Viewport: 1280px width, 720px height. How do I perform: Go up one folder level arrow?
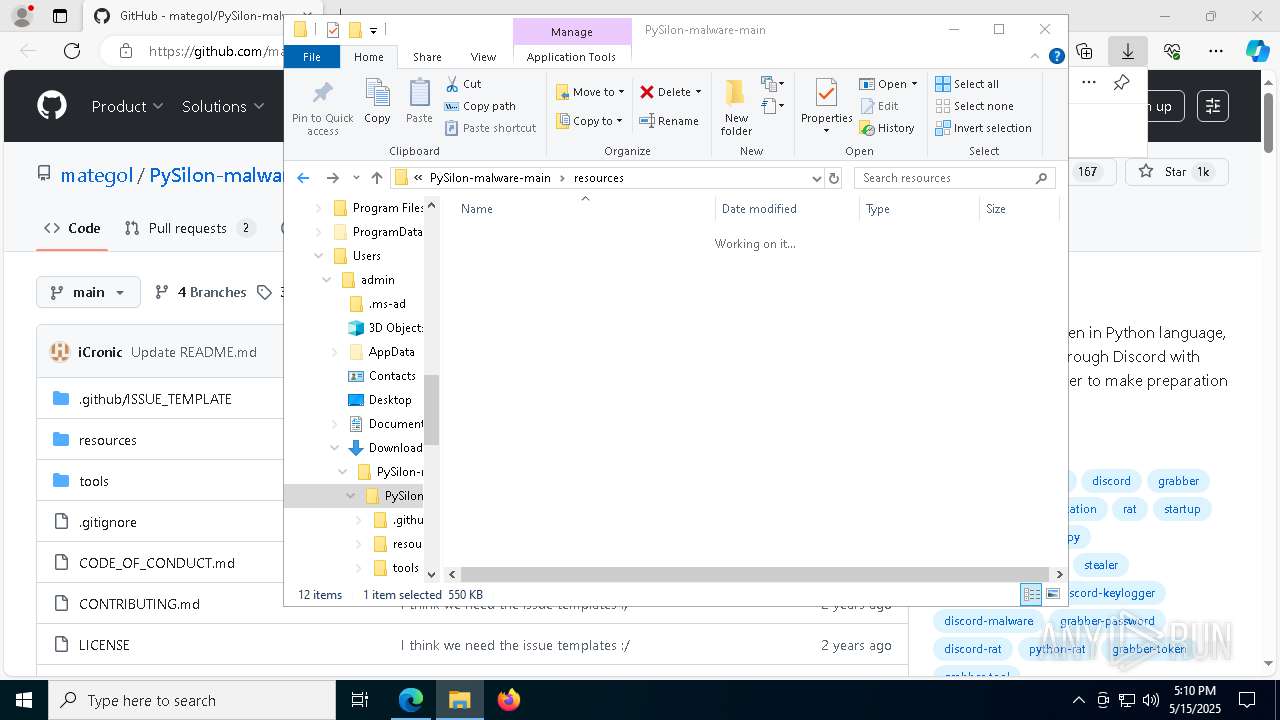(x=376, y=178)
